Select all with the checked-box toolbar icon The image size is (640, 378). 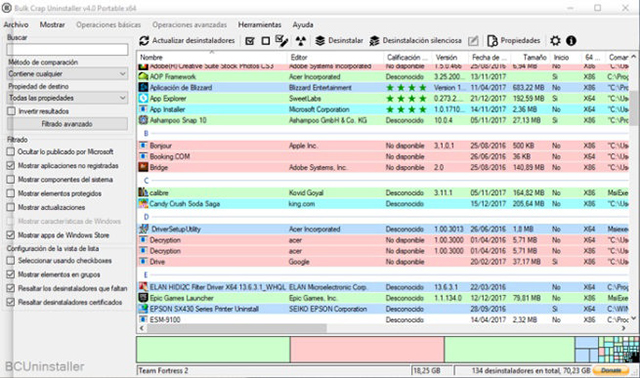pos(250,41)
